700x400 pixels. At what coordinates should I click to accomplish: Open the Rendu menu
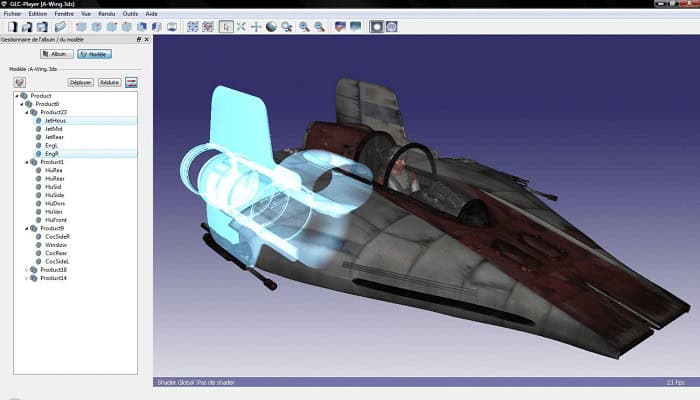[x=107, y=14]
